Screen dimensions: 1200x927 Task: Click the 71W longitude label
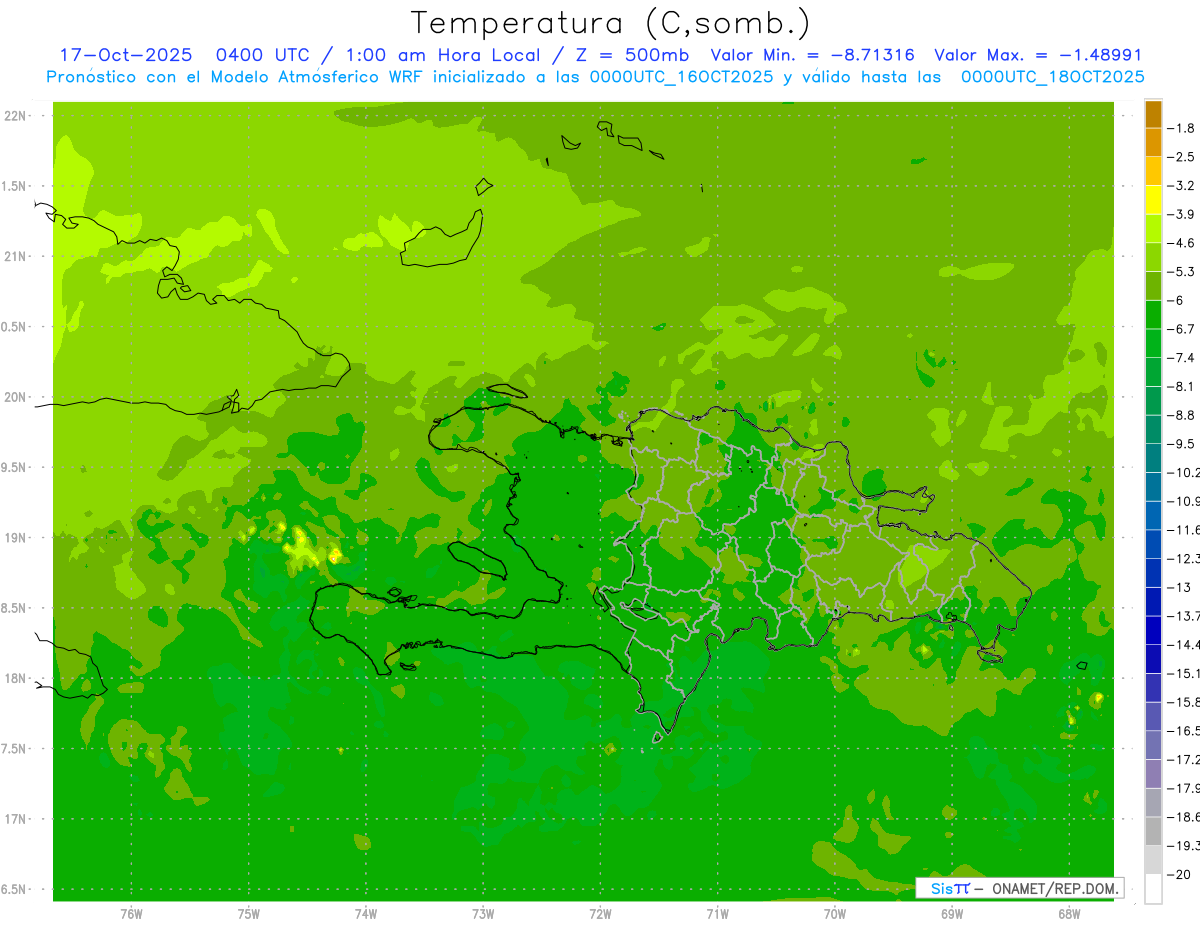pos(717,914)
